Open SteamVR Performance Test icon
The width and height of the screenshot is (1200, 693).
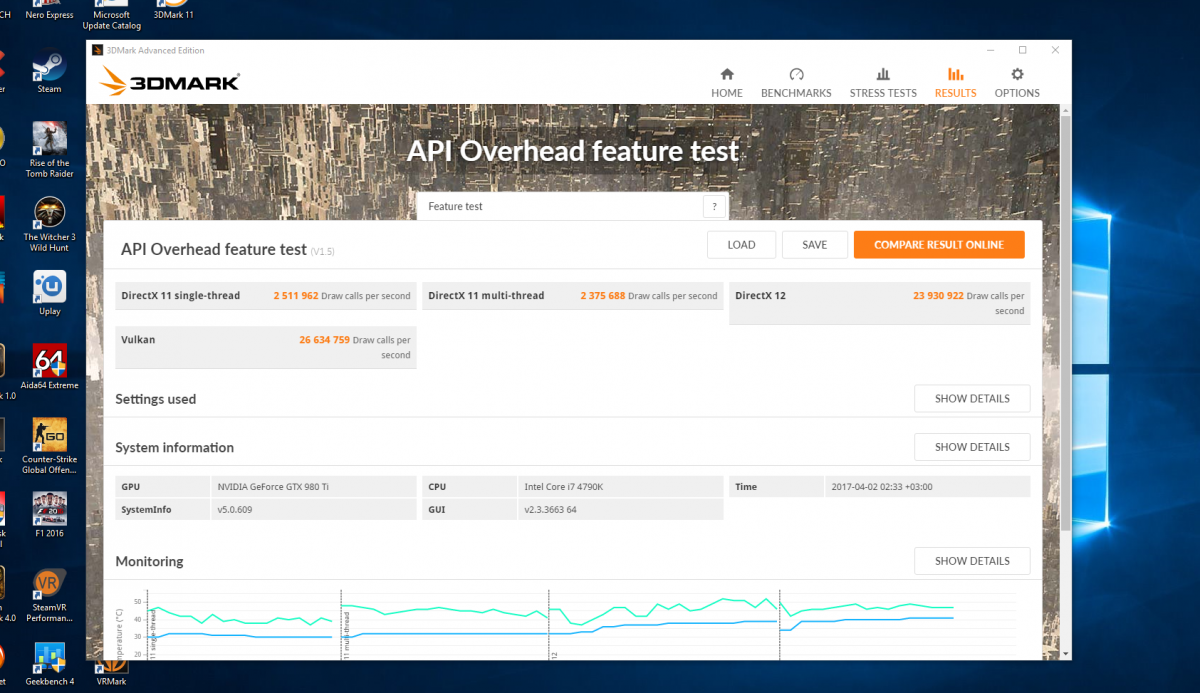coord(49,596)
